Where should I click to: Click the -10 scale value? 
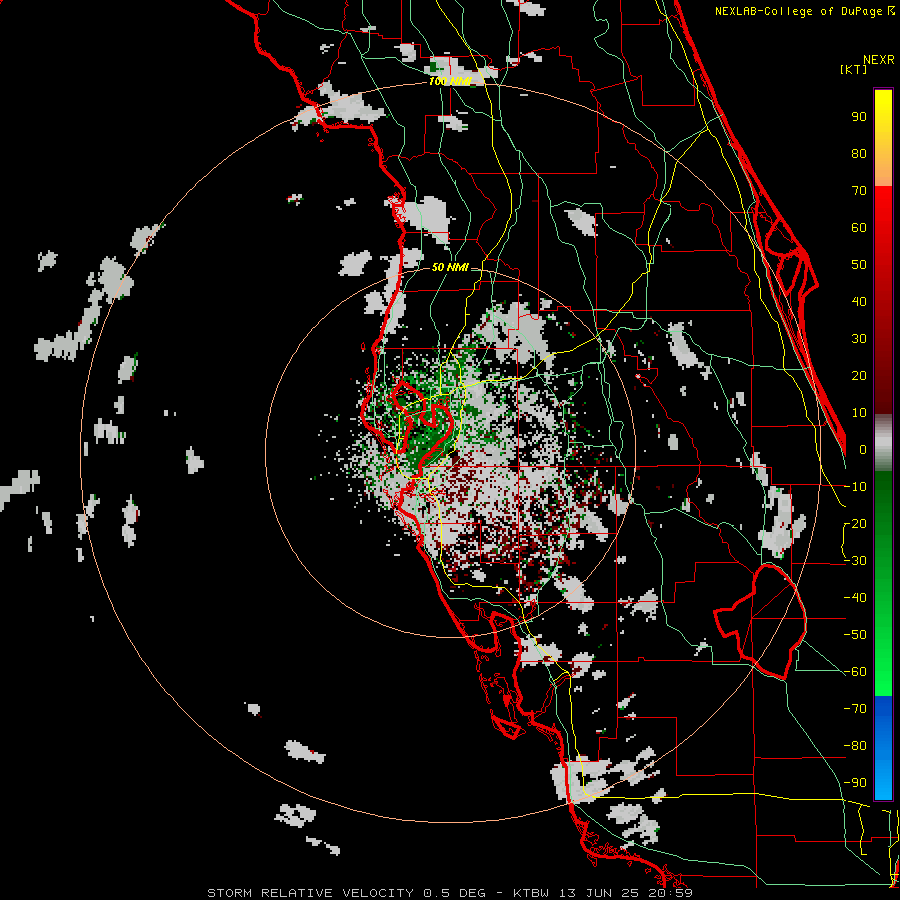855,487
